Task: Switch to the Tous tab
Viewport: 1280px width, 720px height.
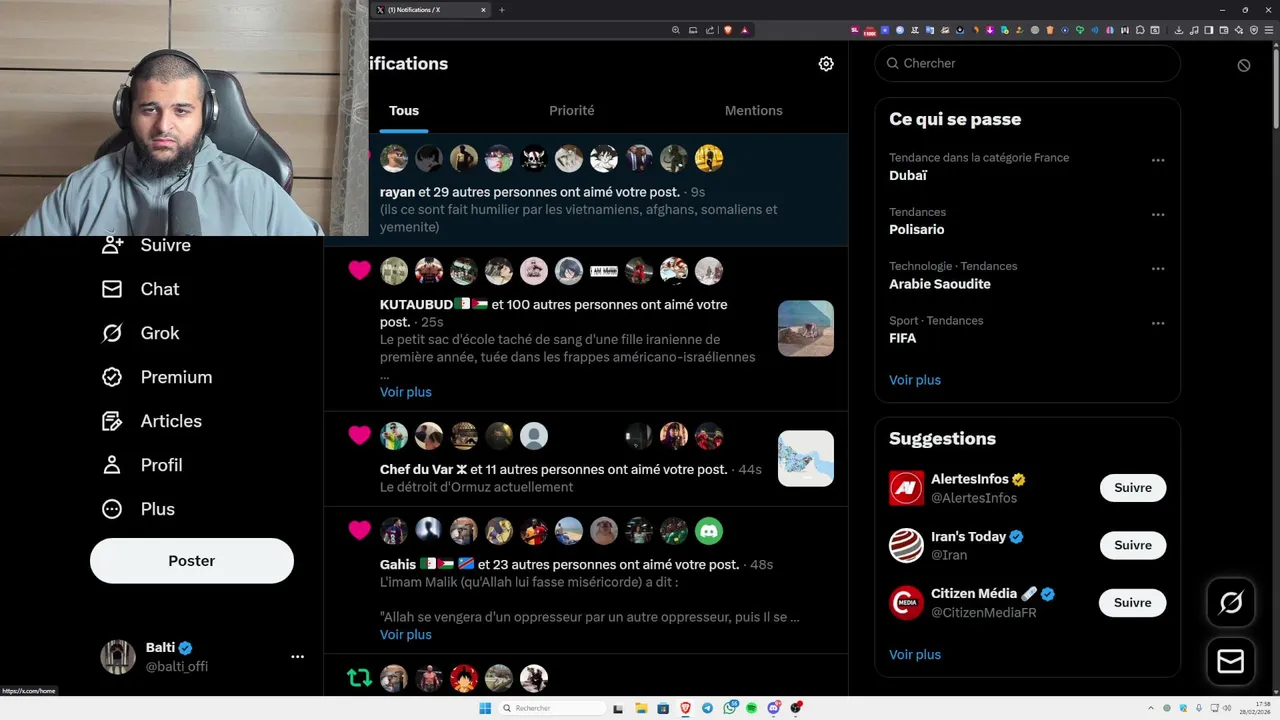Action: click(404, 111)
